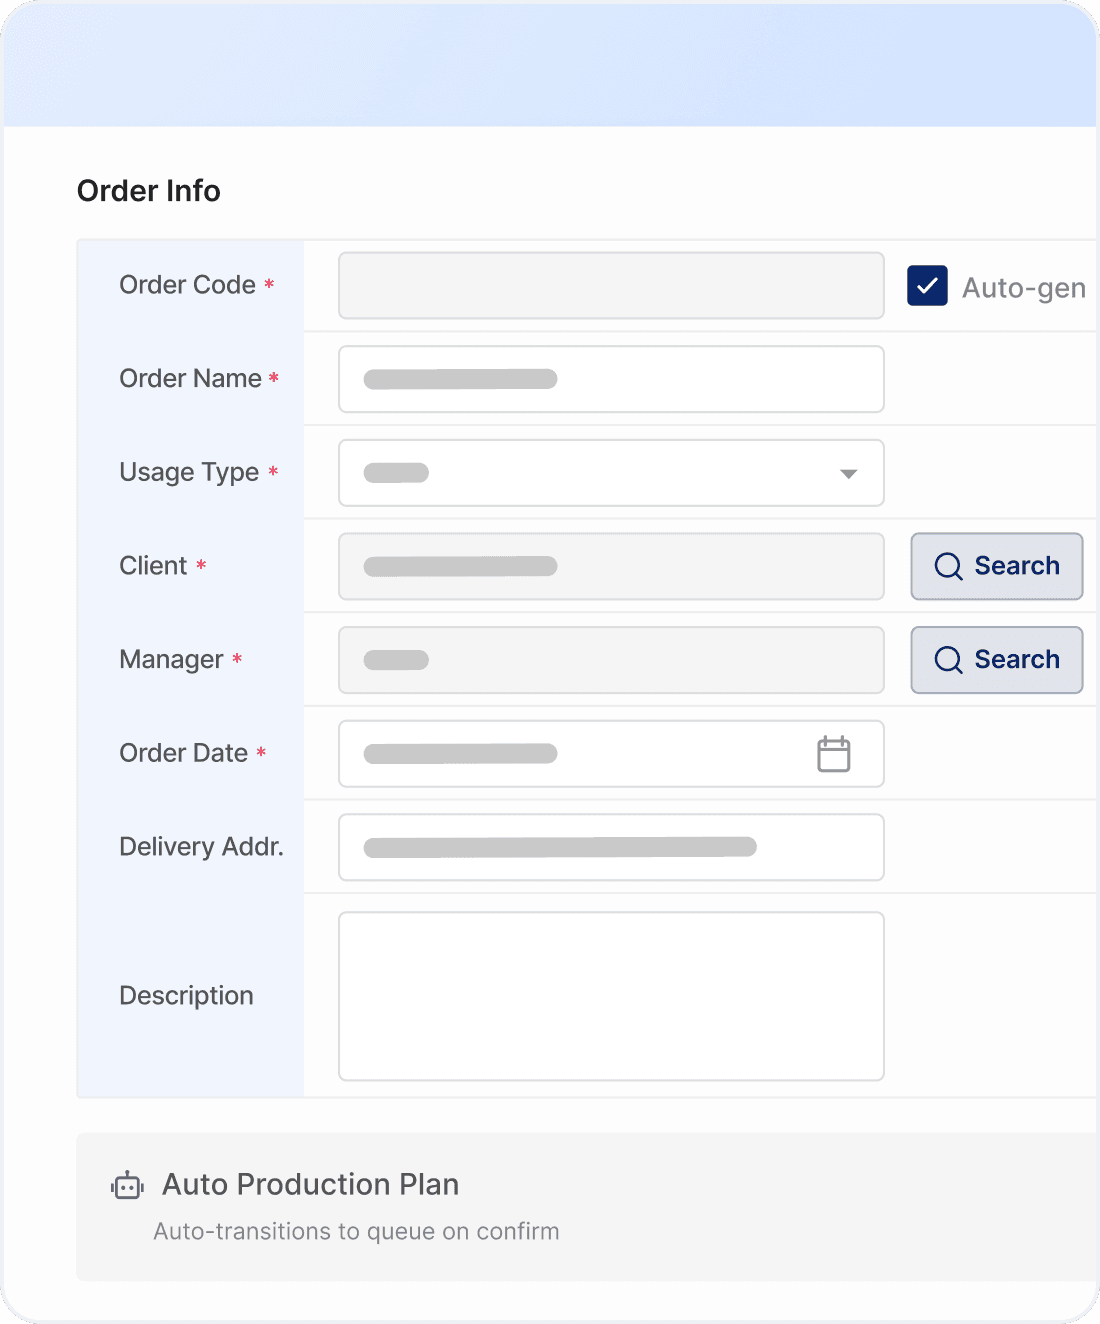
Task: Click the "Description" label
Action: click(x=187, y=996)
